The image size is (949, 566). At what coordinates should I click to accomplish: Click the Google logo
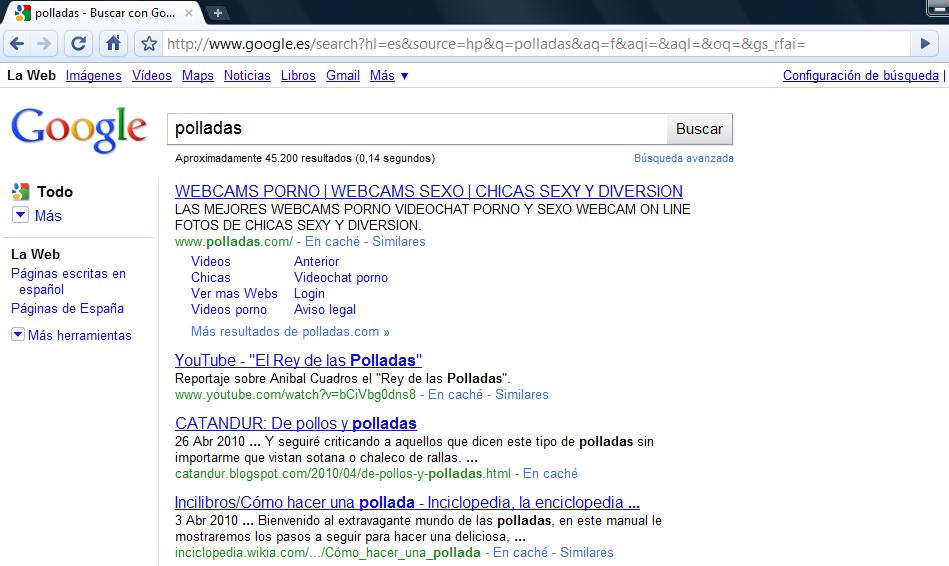(x=78, y=129)
